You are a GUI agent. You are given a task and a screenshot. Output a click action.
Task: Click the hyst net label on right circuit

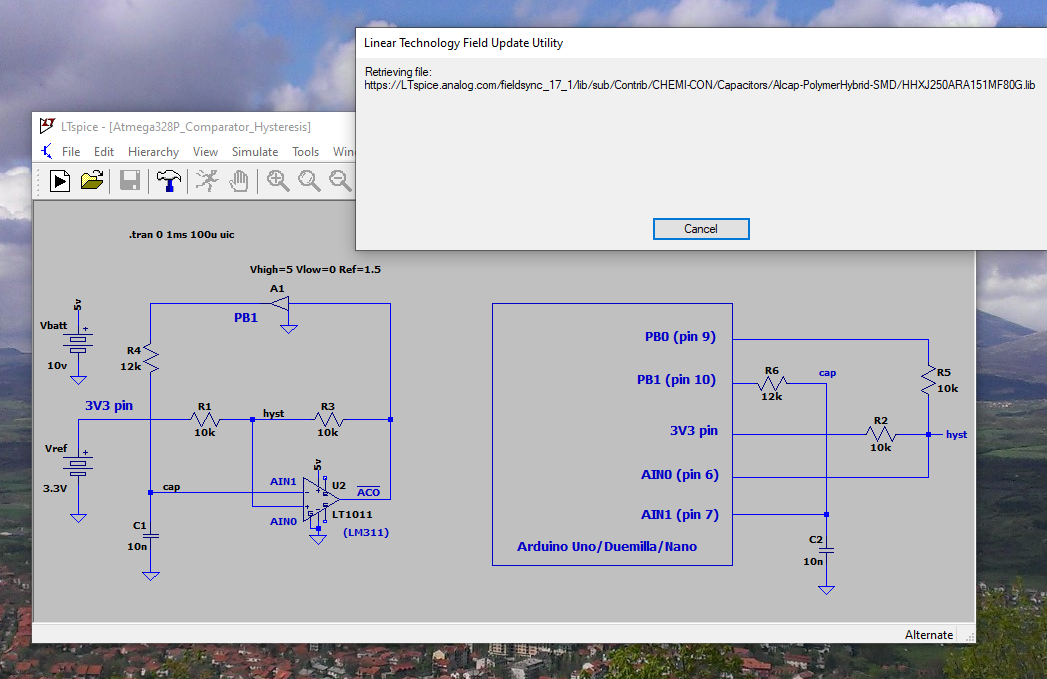tap(956, 435)
